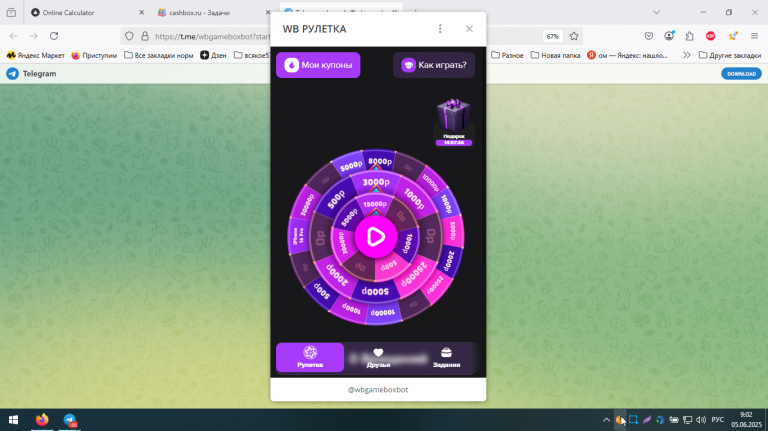Screen dimensions: 768x431
Task: Switch to the Друзья tab
Action: click(378, 358)
